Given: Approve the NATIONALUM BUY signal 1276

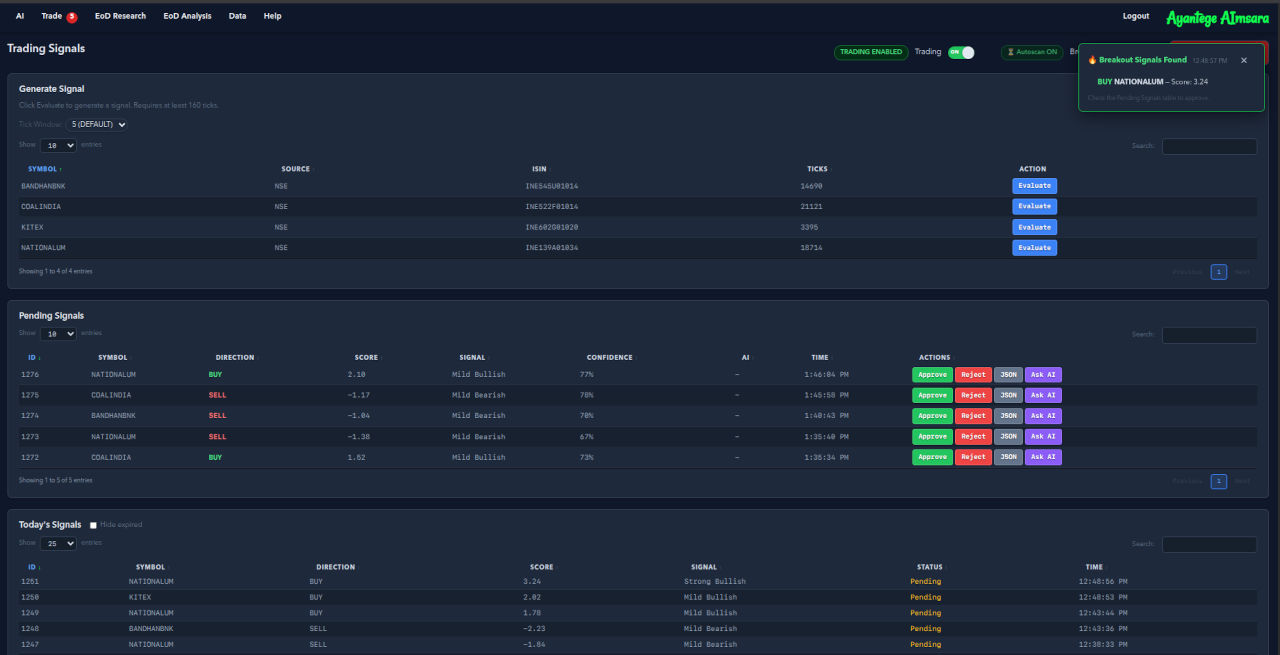Looking at the screenshot, I should pos(932,374).
